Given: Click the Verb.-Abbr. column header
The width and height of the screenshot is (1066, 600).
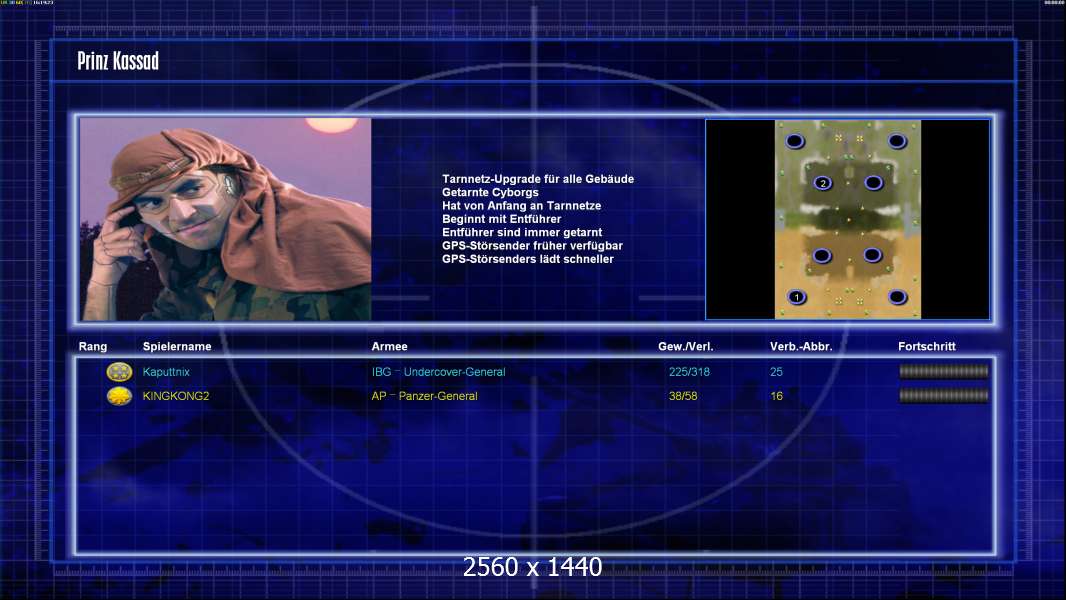Looking at the screenshot, I should pyautogui.click(x=801, y=347).
